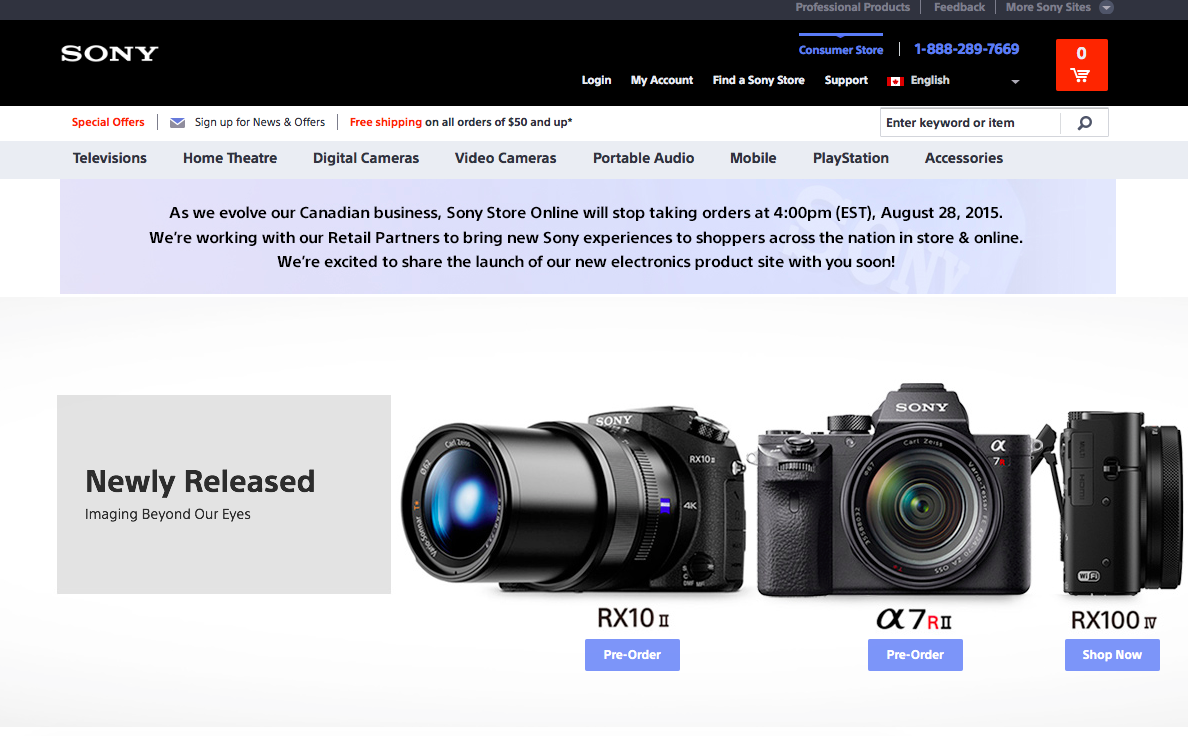Click the search magnifier icon
This screenshot has width=1188, height=736.
tap(1086, 122)
